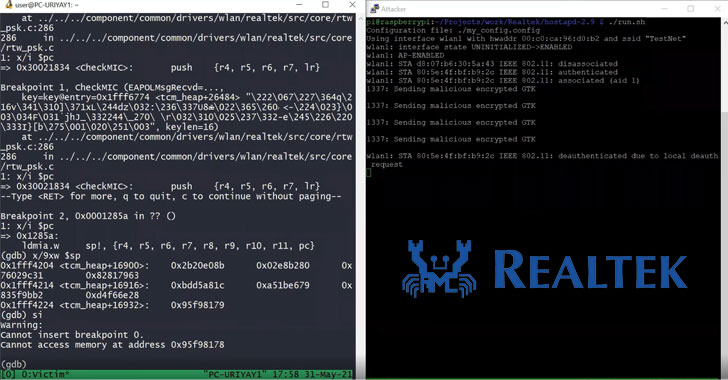Viewport: 728px width, 380px height.
Task: Click the user@PC-URIYAY1 window title text
Action: pos(47,5)
